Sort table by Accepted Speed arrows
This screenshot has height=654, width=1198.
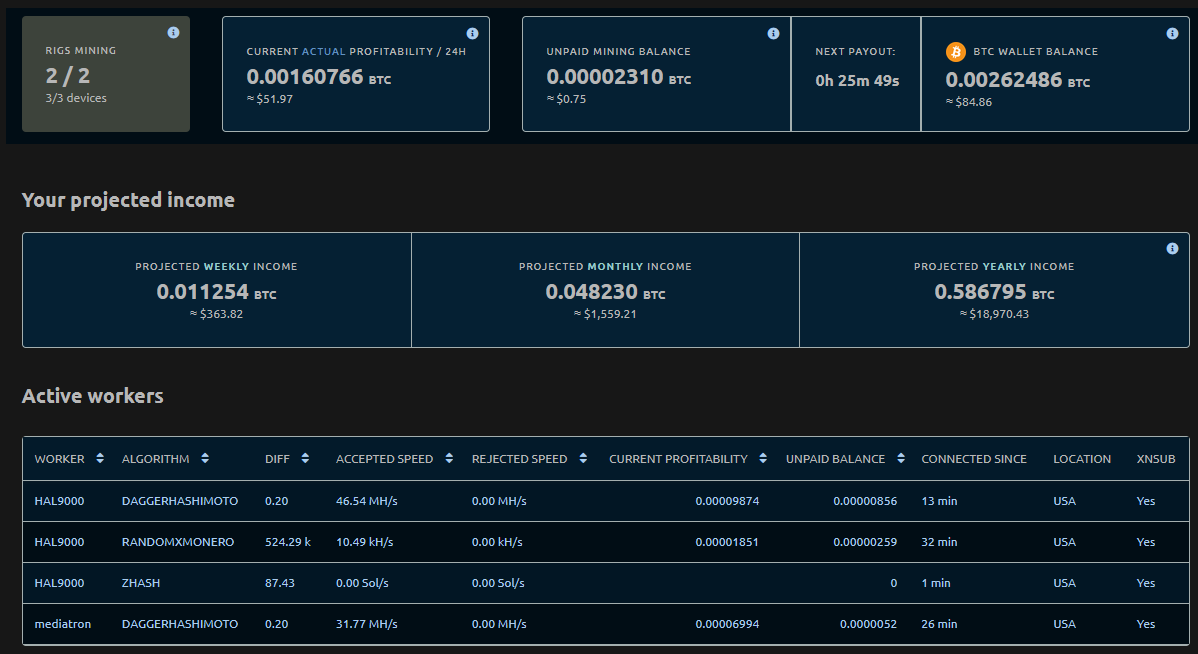pos(449,458)
